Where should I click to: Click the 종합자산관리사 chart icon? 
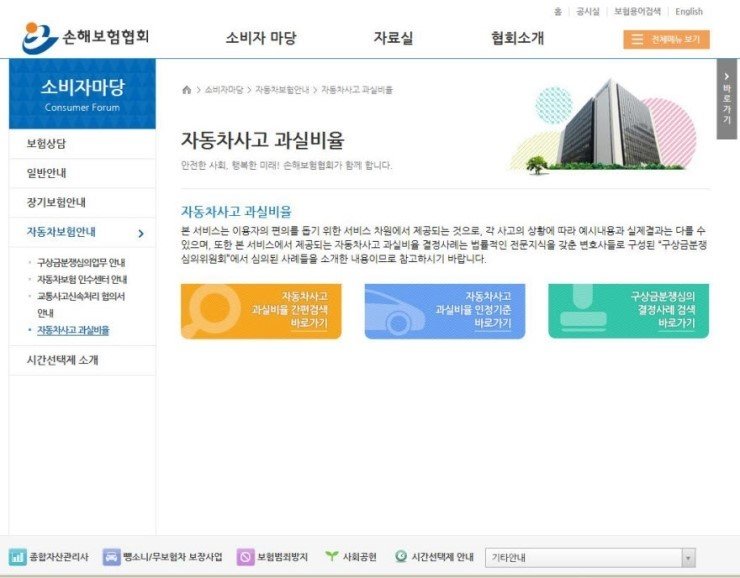point(17,557)
